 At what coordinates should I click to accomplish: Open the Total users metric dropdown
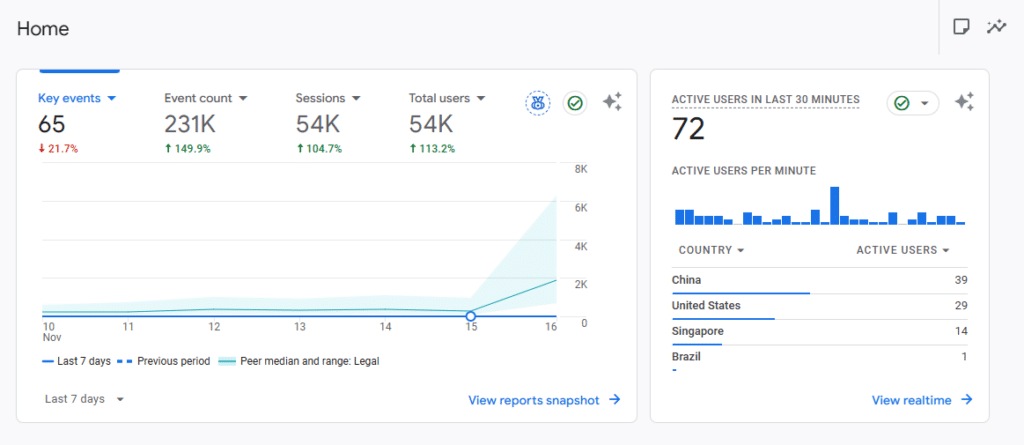[447, 98]
